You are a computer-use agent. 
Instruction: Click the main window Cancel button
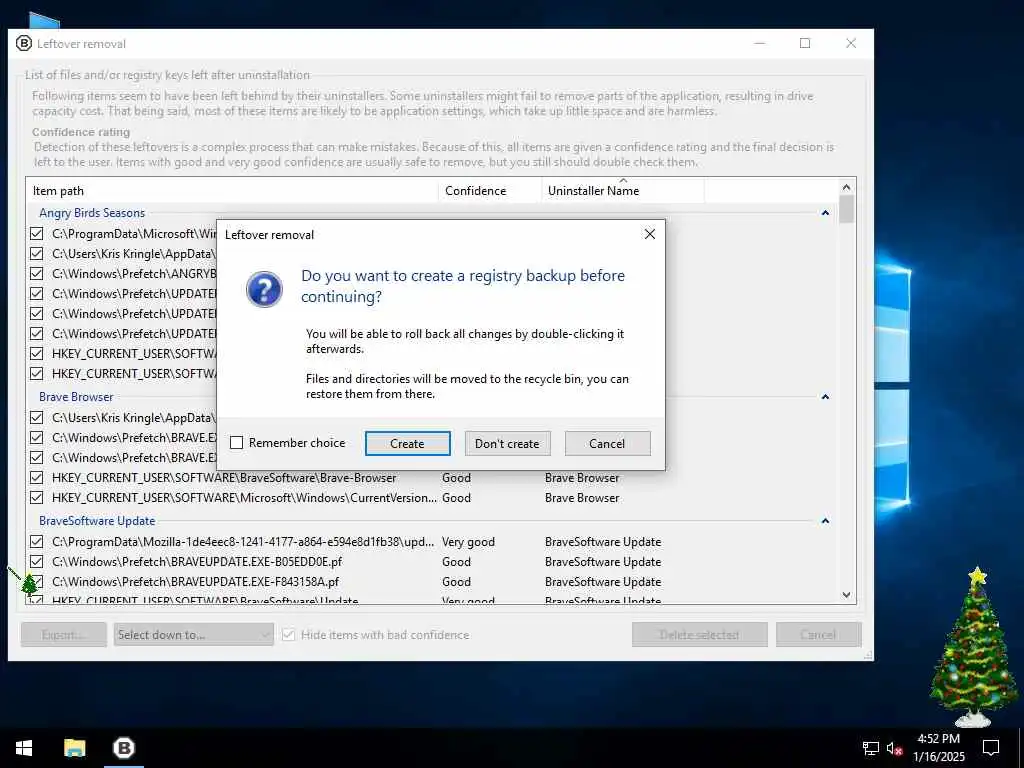(x=818, y=635)
